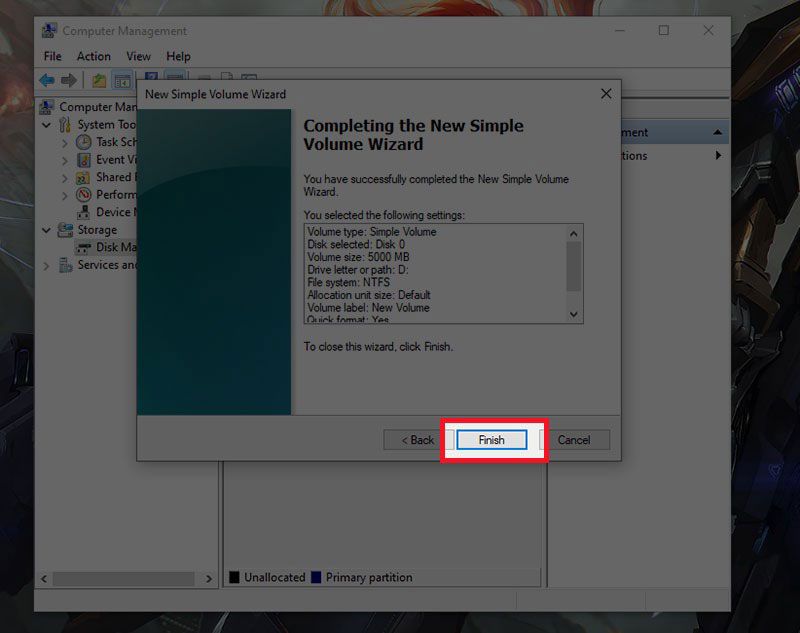Viewport: 800px width, 633px height.
Task: Click 'Volume label: New Volume' line
Action: click(368, 308)
